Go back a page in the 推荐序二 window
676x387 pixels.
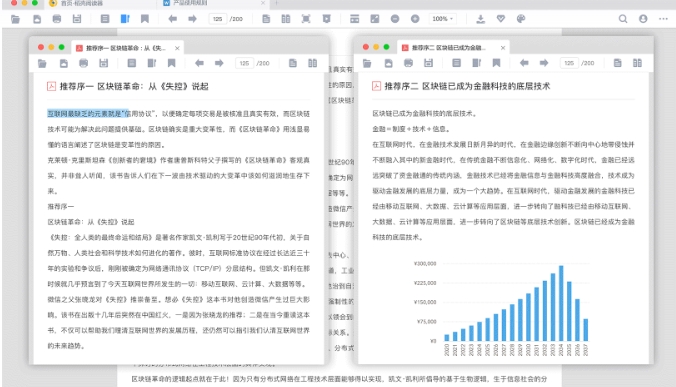coord(524,63)
